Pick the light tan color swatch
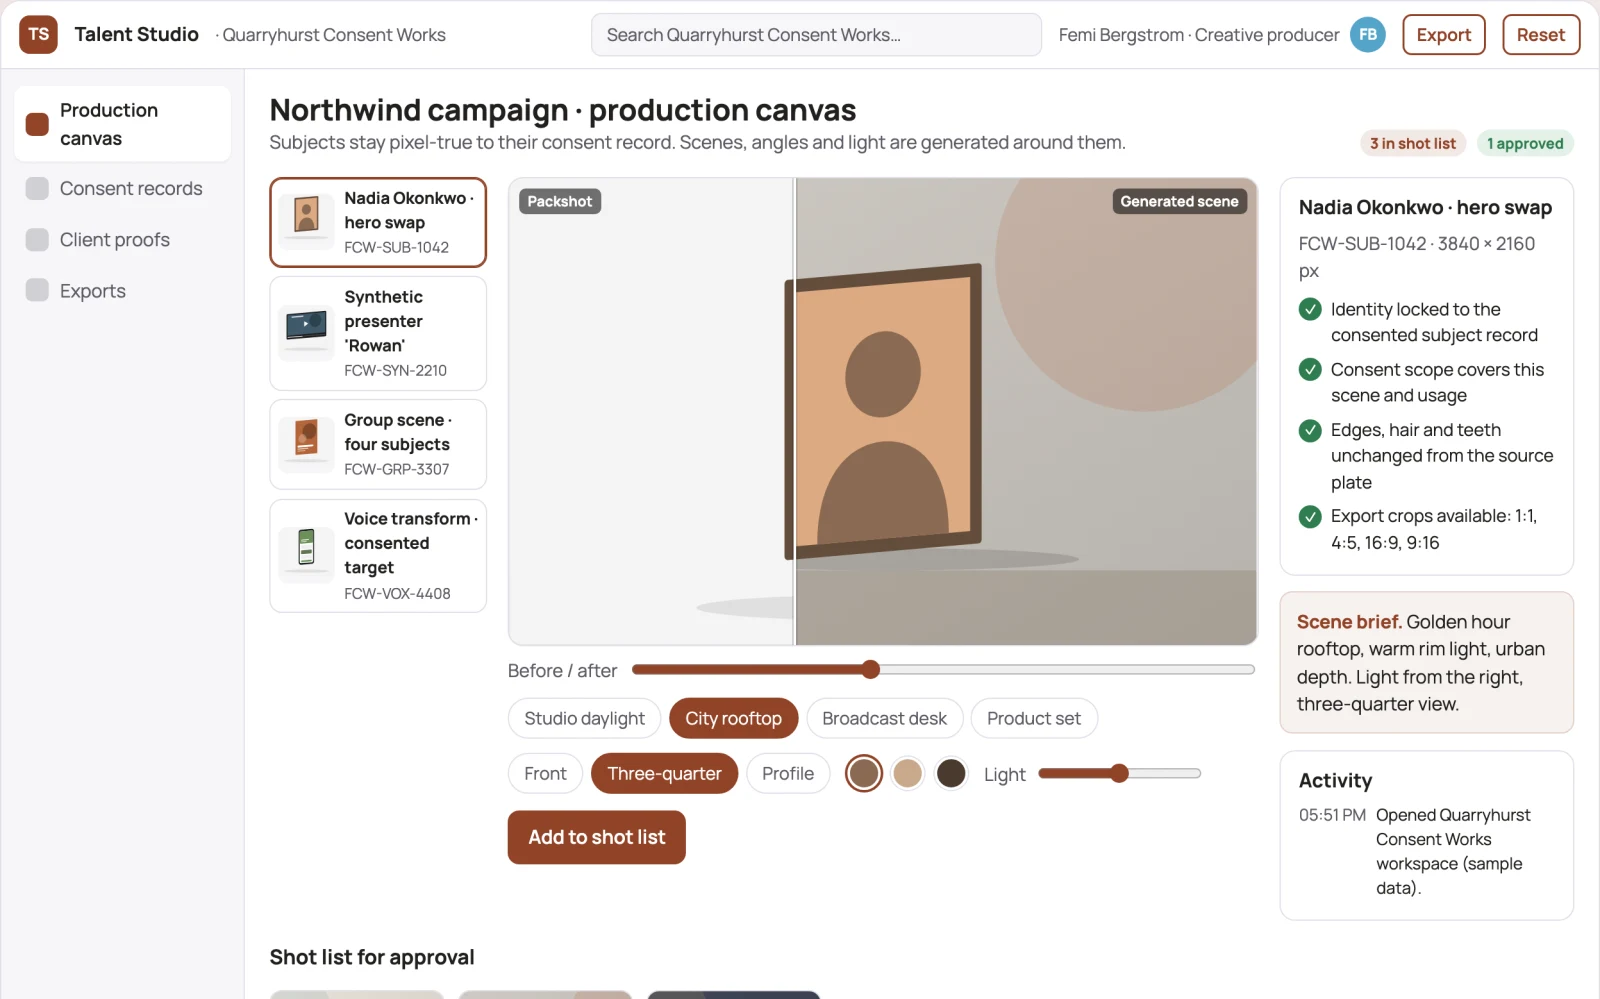This screenshot has width=1600, height=999. coord(907,773)
